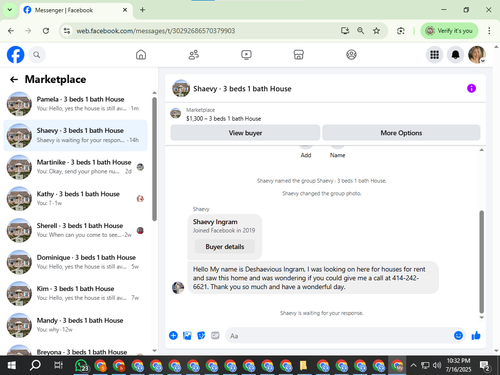
Task: Click the More Options button
Action: tap(401, 133)
